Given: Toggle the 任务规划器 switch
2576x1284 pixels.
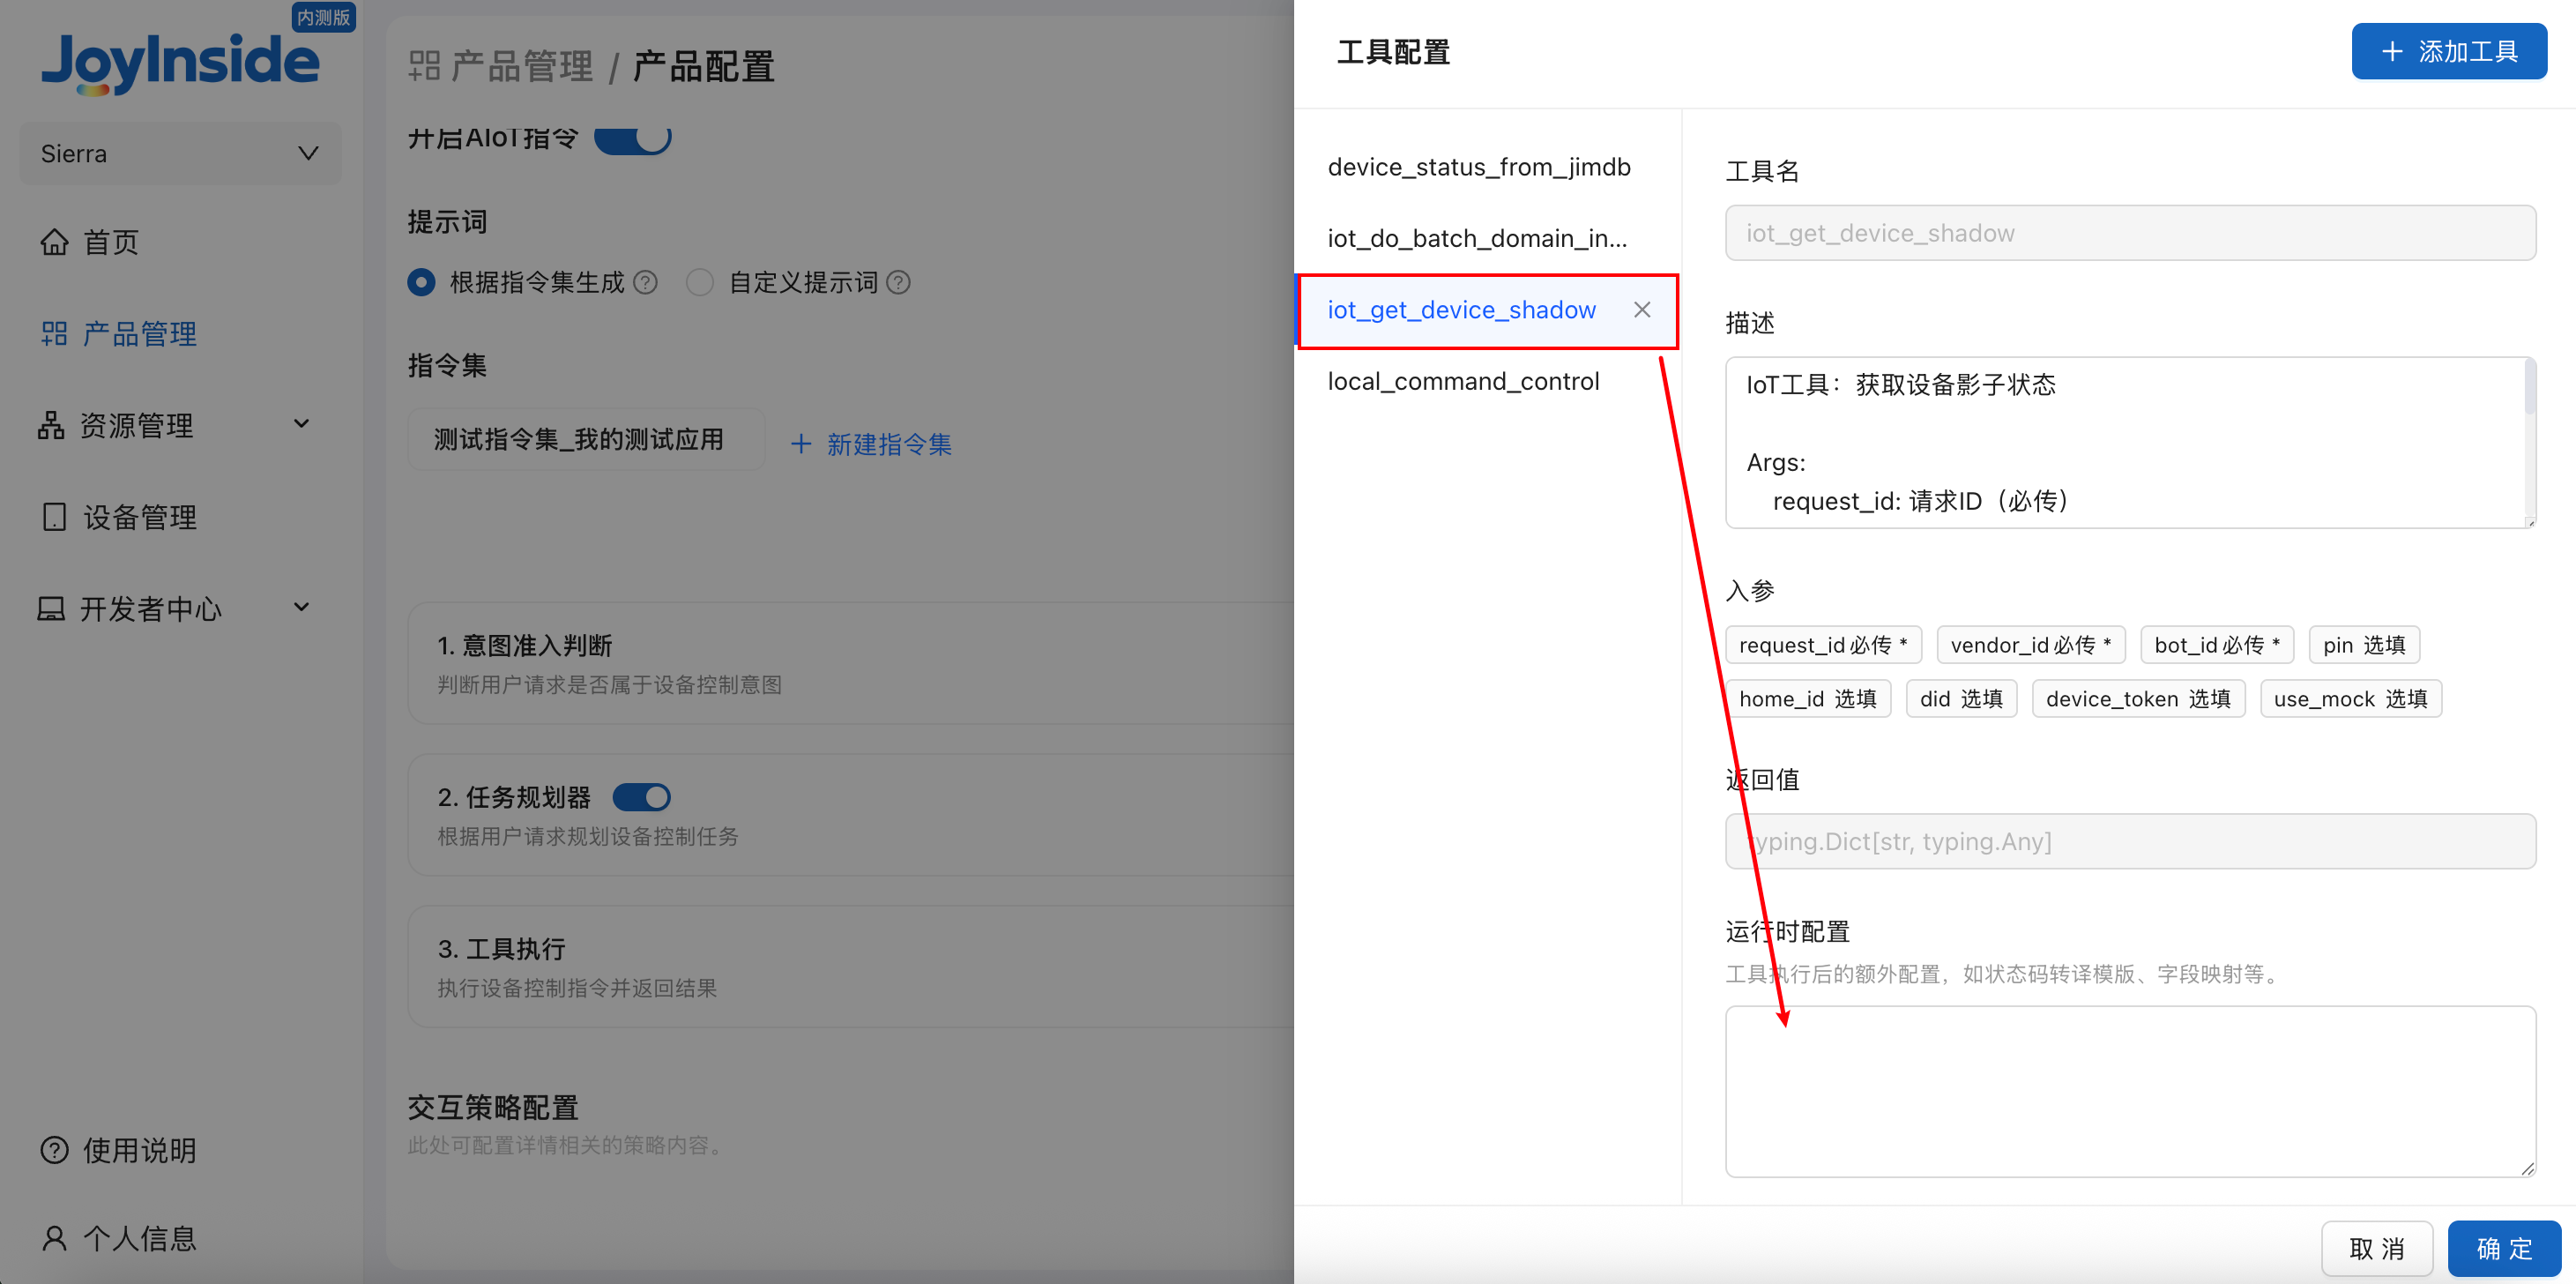Looking at the screenshot, I should click(641, 797).
